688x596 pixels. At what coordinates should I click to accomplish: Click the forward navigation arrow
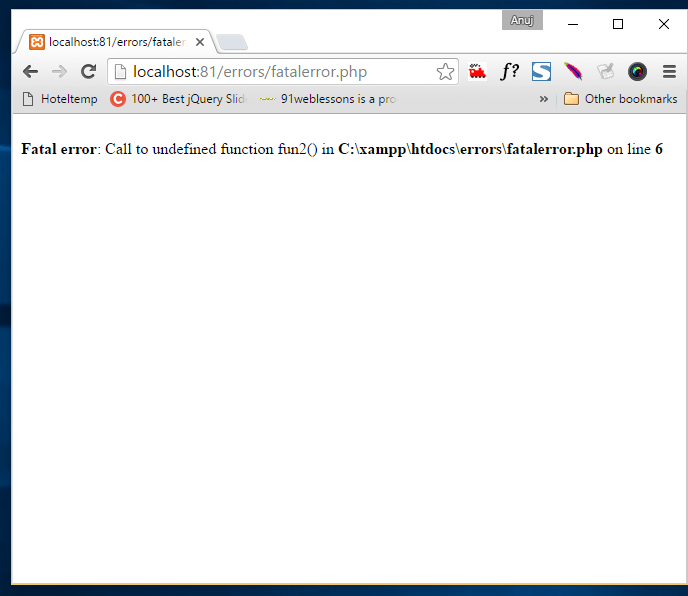point(59,71)
